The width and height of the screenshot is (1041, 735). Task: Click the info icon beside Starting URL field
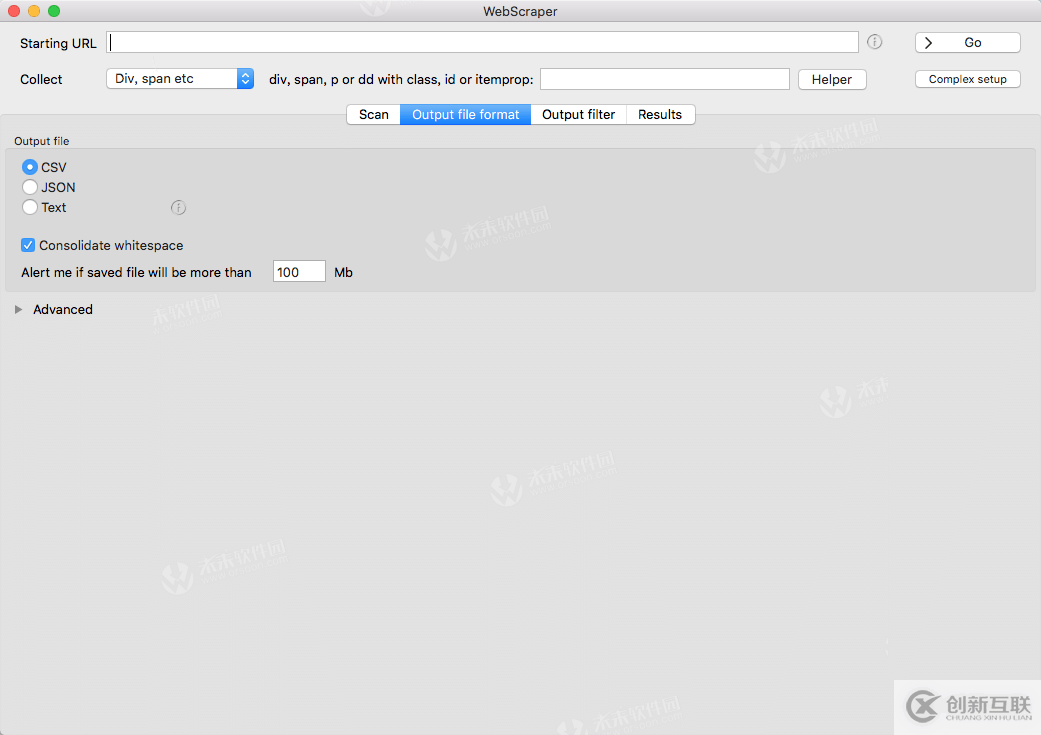pyautogui.click(x=874, y=42)
